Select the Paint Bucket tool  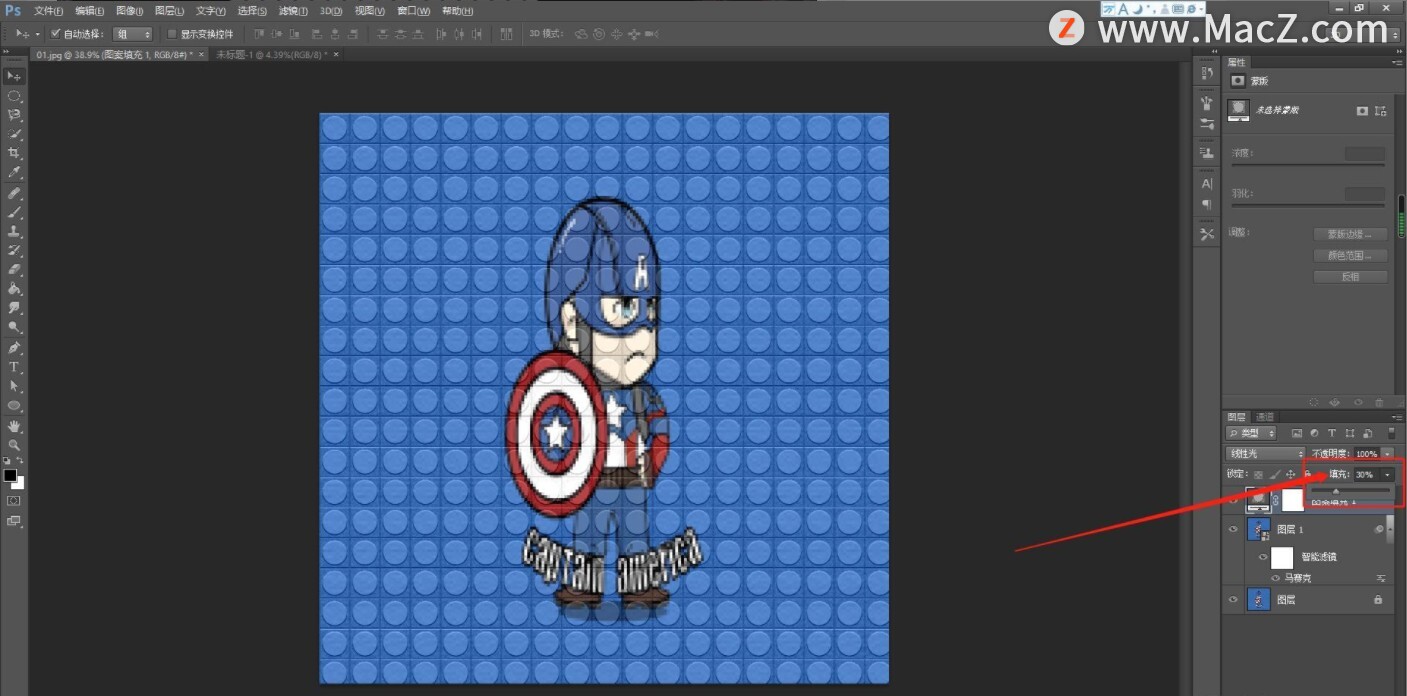click(x=14, y=289)
